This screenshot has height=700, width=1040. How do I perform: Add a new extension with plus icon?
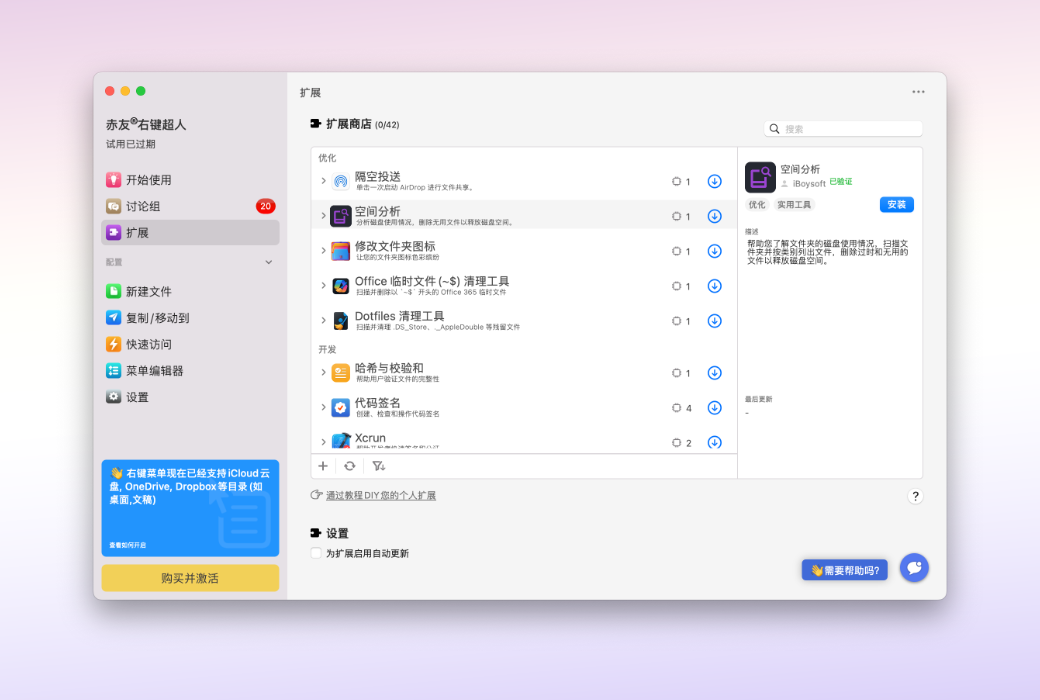click(323, 466)
